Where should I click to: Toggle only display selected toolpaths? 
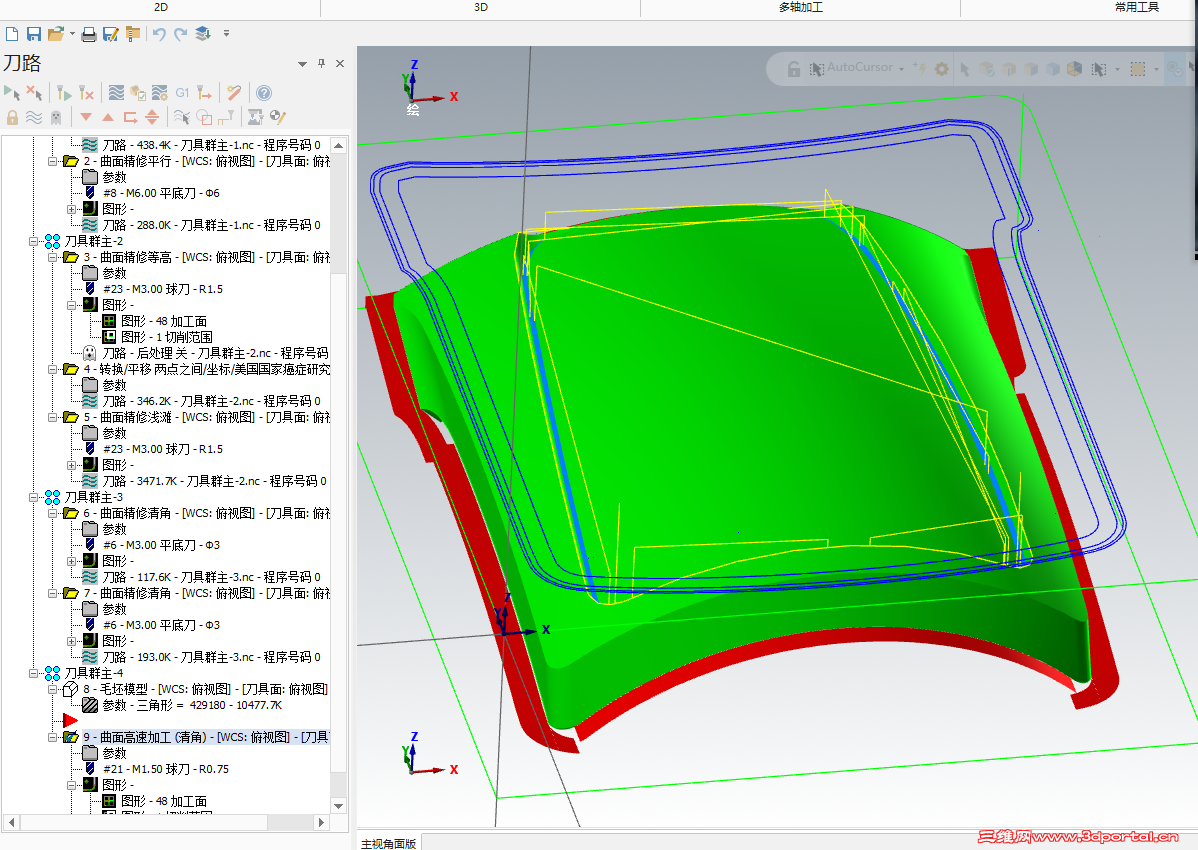point(181,117)
